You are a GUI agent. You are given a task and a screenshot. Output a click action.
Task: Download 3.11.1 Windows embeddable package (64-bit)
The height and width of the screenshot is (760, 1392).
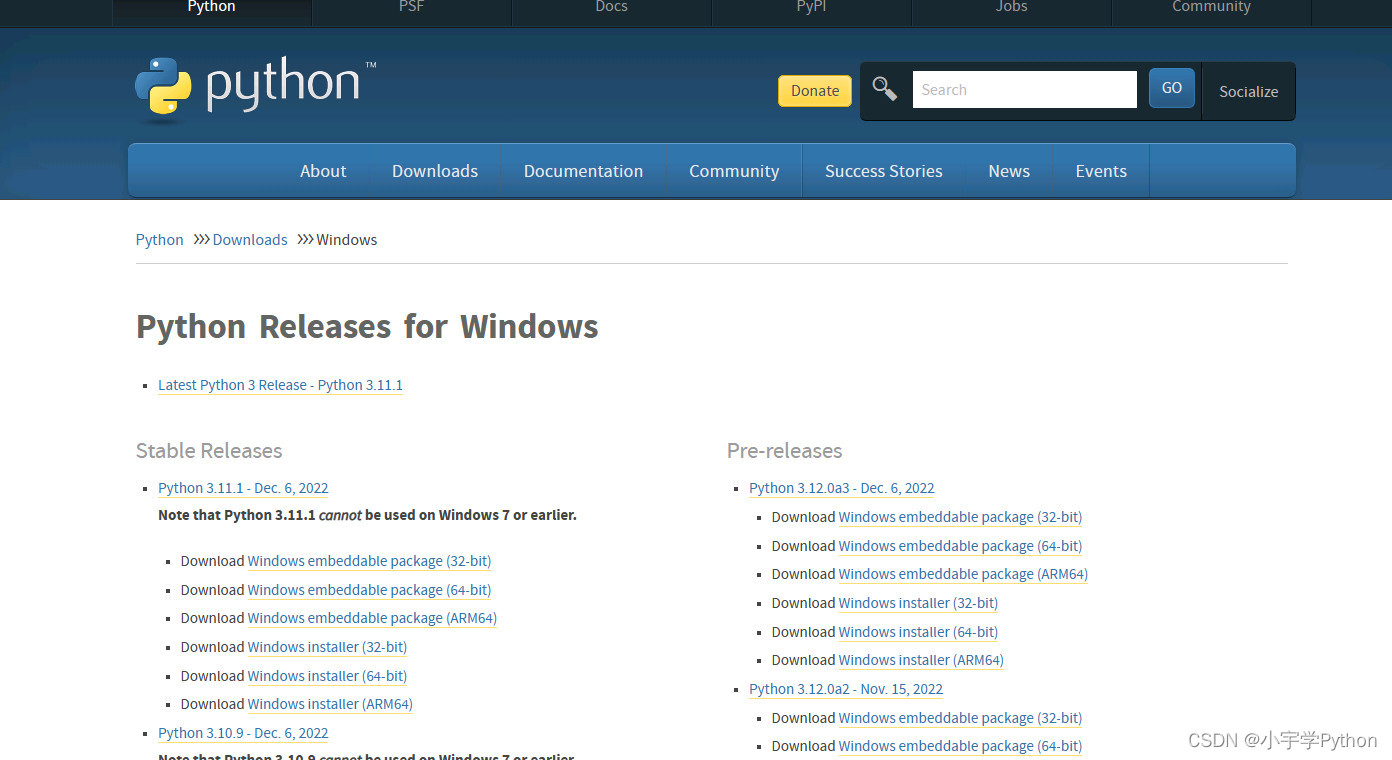pos(369,590)
